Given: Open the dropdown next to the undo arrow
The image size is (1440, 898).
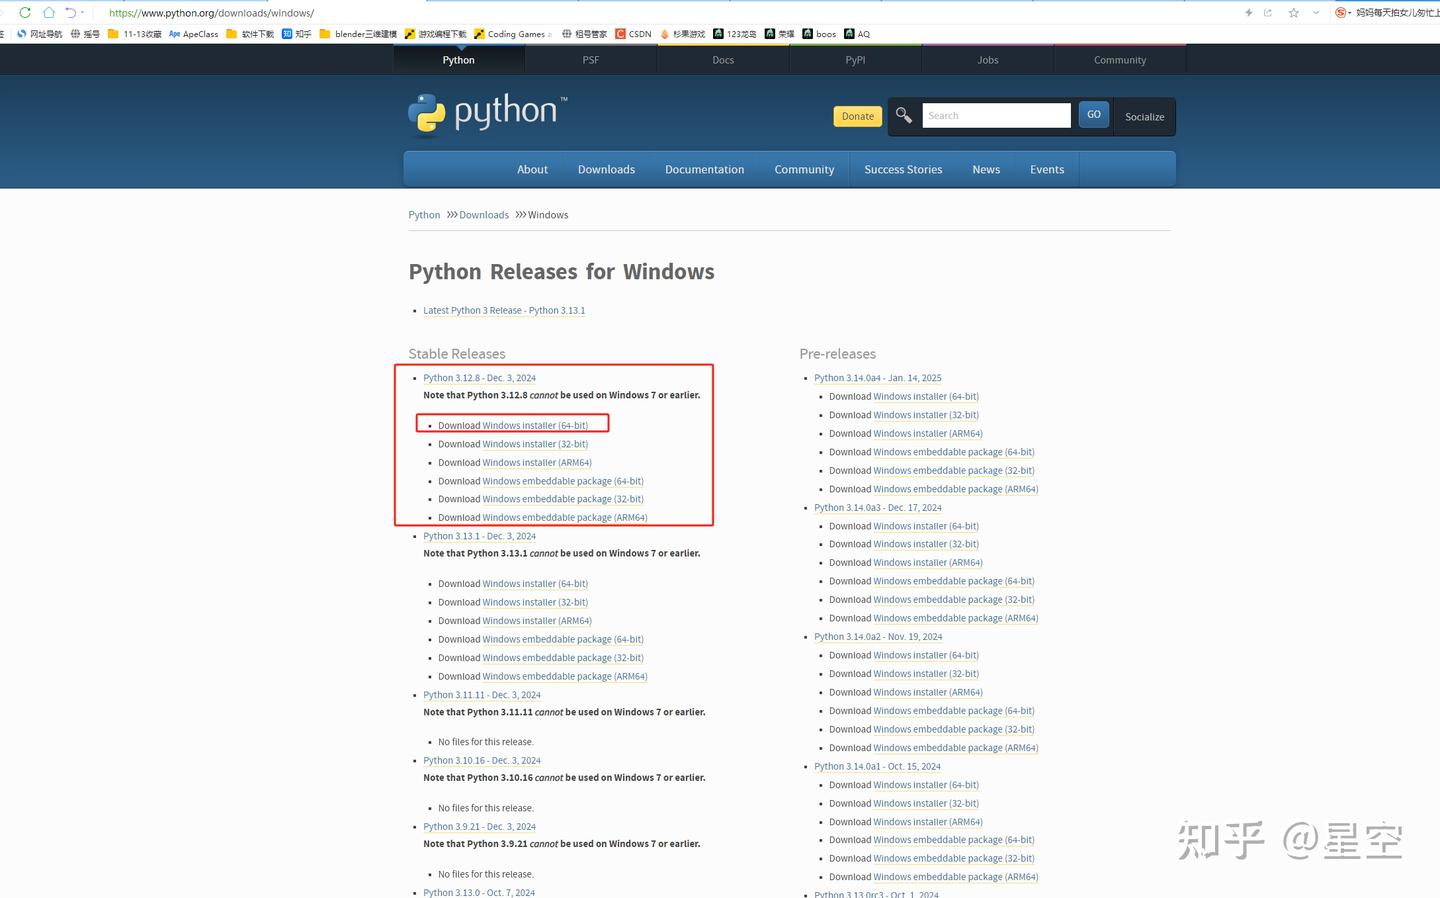Looking at the screenshot, I should (x=83, y=13).
